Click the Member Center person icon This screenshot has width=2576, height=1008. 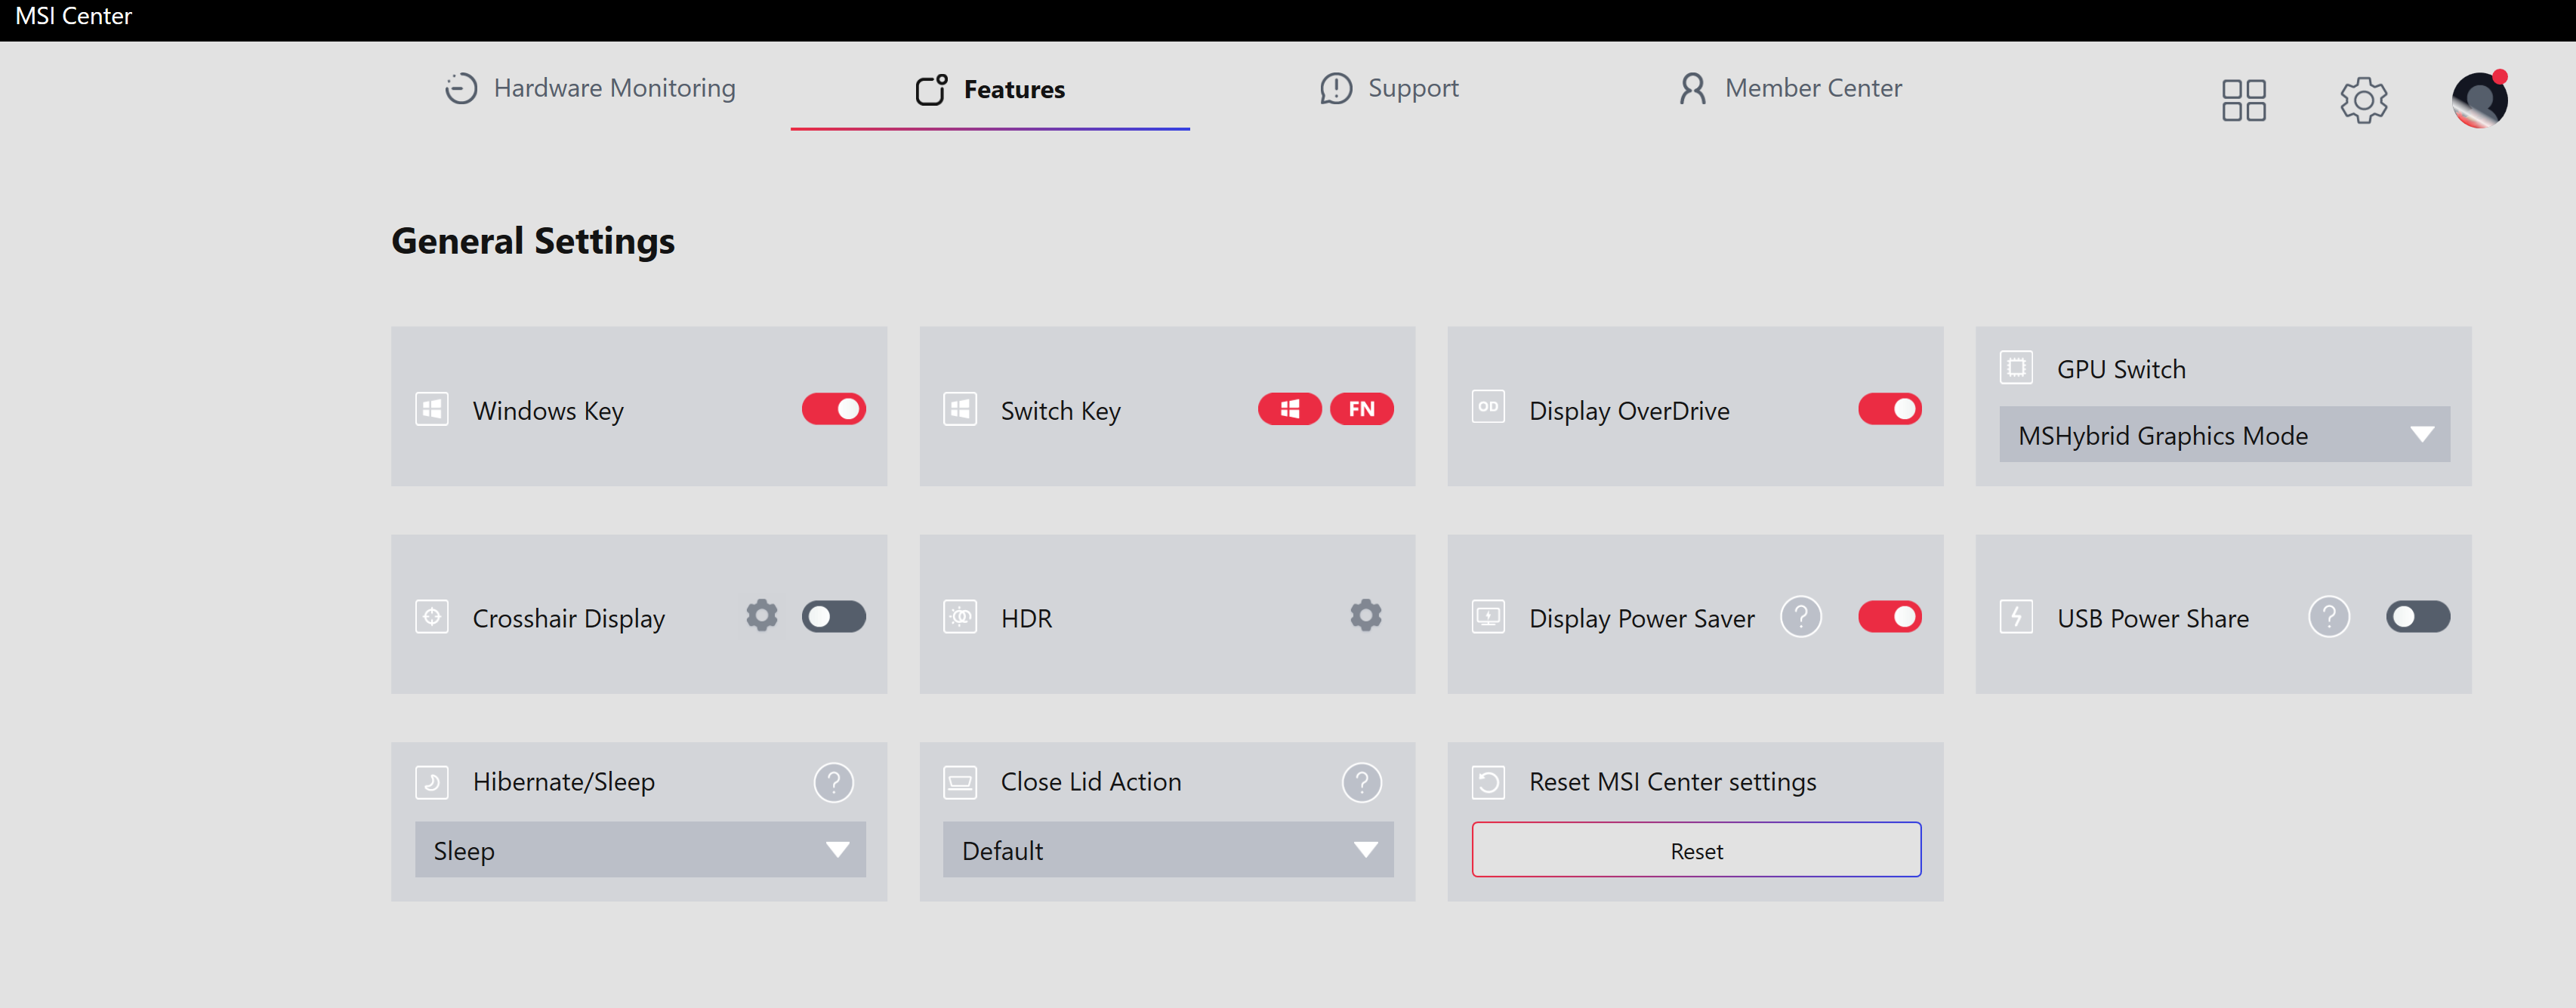[x=1692, y=88]
